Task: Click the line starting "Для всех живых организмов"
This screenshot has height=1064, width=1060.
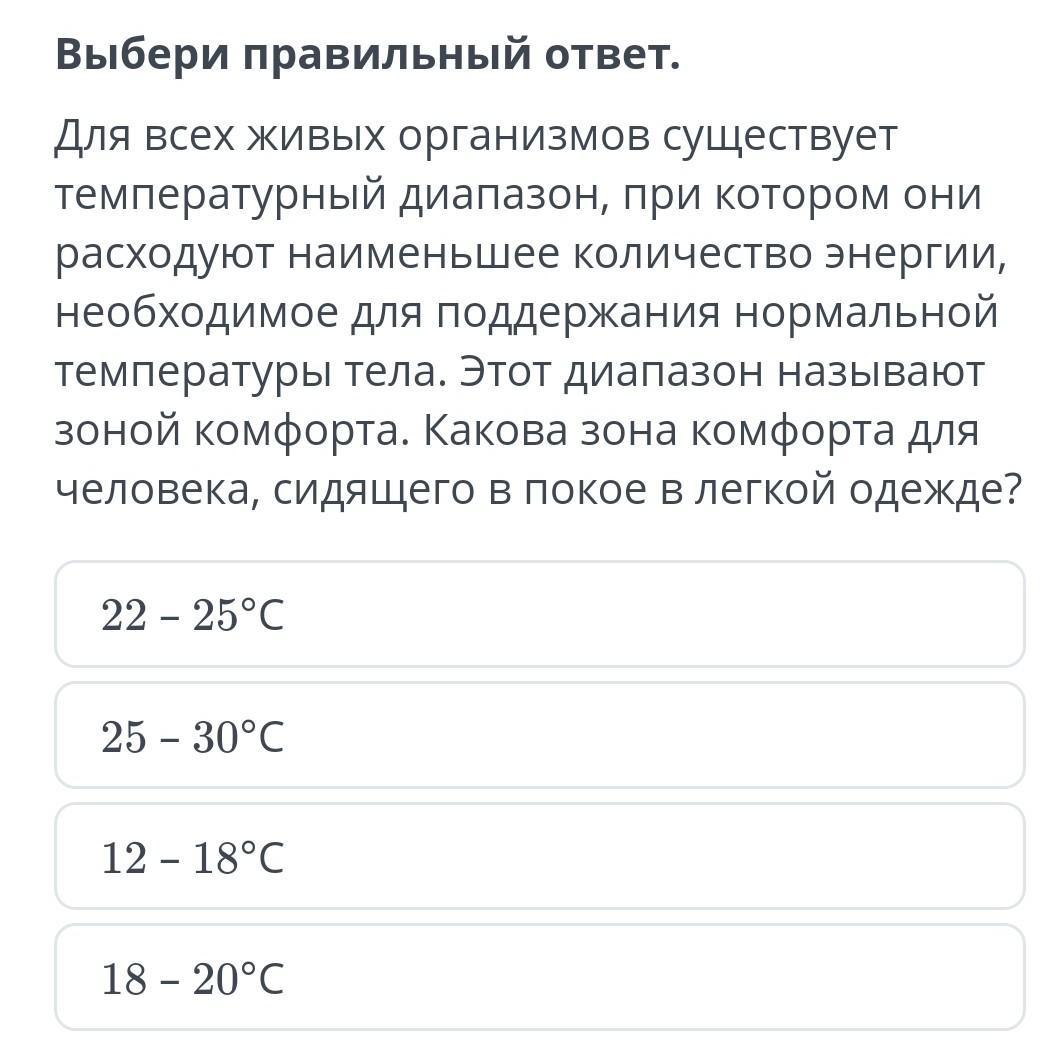Action: (x=476, y=135)
